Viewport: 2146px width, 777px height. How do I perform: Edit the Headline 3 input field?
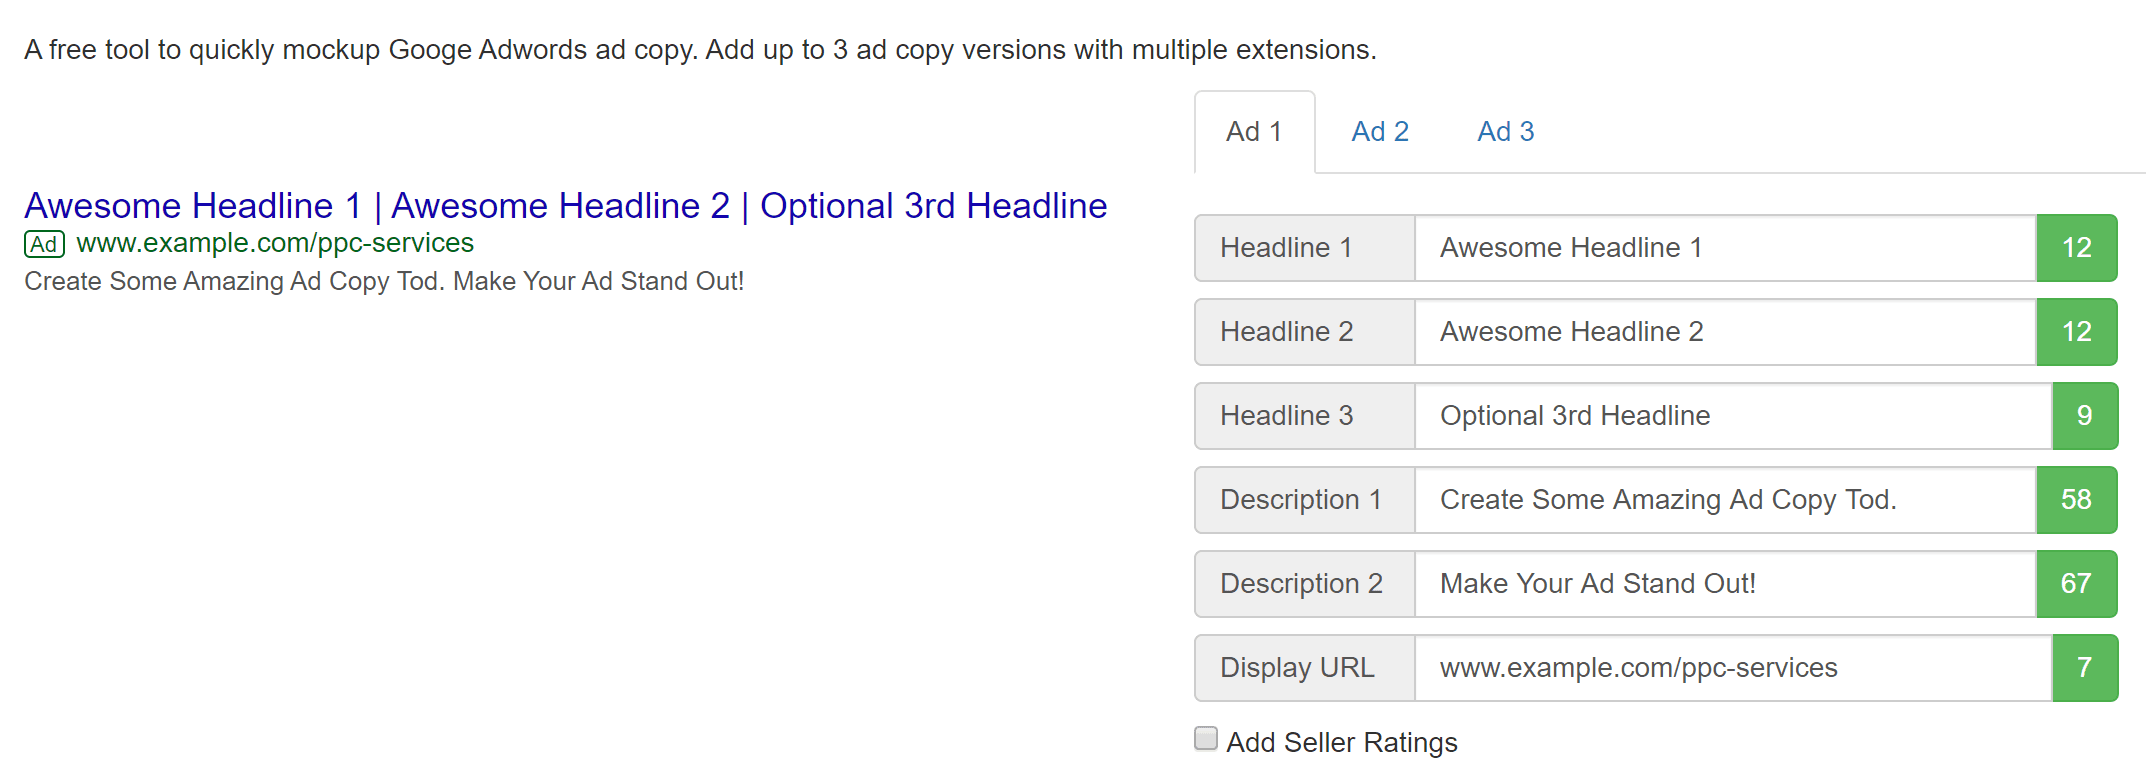click(x=1732, y=416)
